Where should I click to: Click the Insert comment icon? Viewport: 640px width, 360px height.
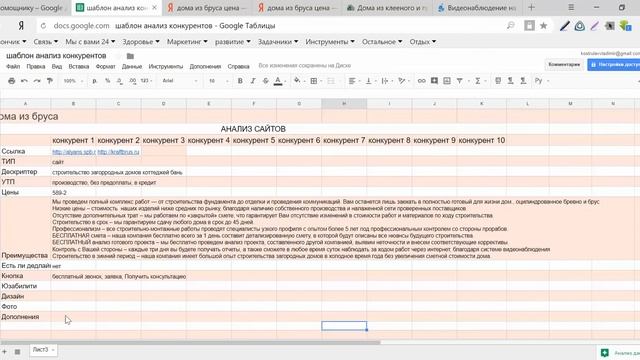tap(434, 81)
